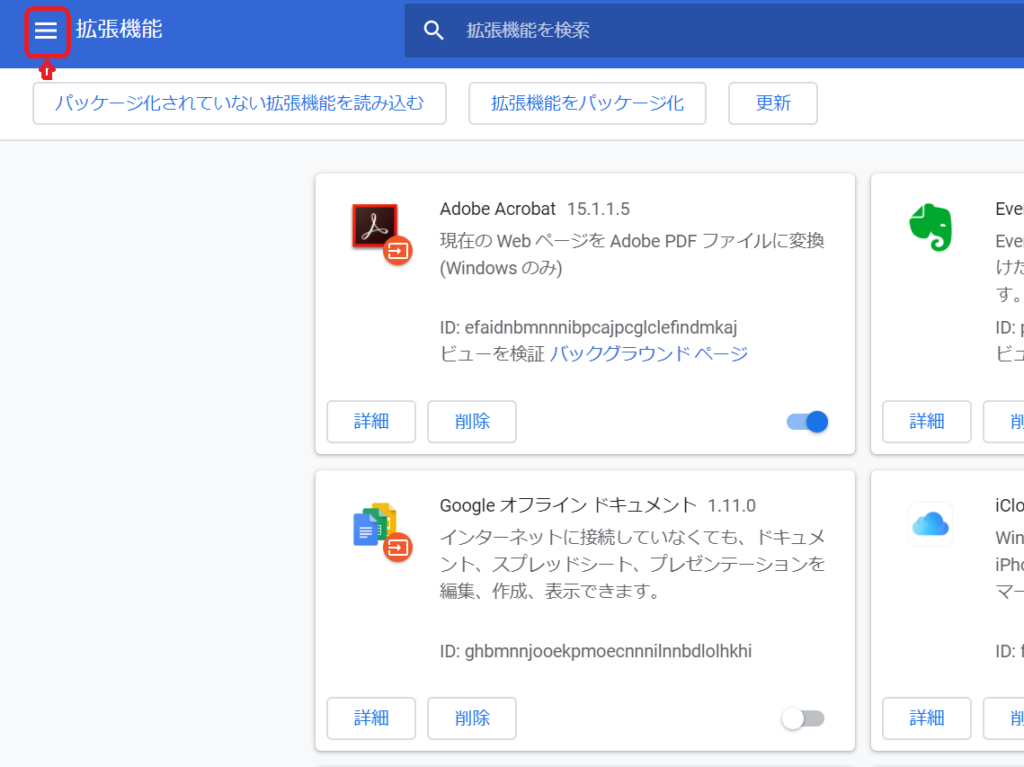The height and width of the screenshot is (767, 1024).
Task: Click the 更新 button
Action: [x=773, y=103]
